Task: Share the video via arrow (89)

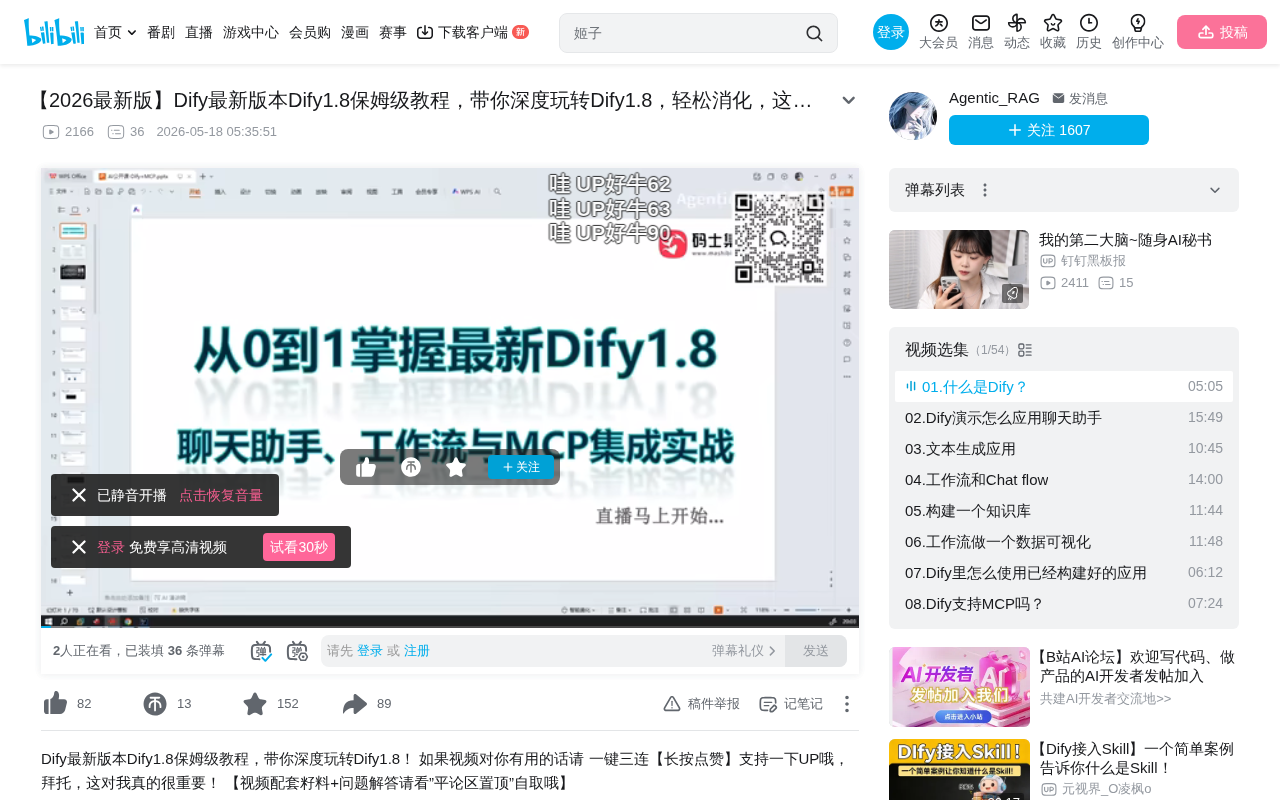Action: click(x=355, y=704)
